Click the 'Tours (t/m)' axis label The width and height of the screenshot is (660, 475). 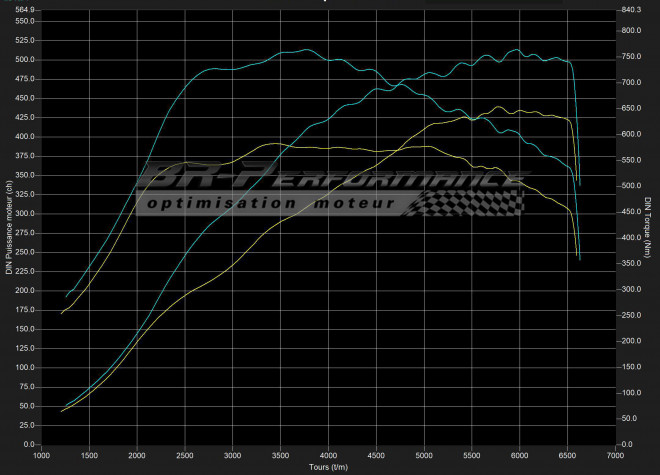[x=330, y=468]
